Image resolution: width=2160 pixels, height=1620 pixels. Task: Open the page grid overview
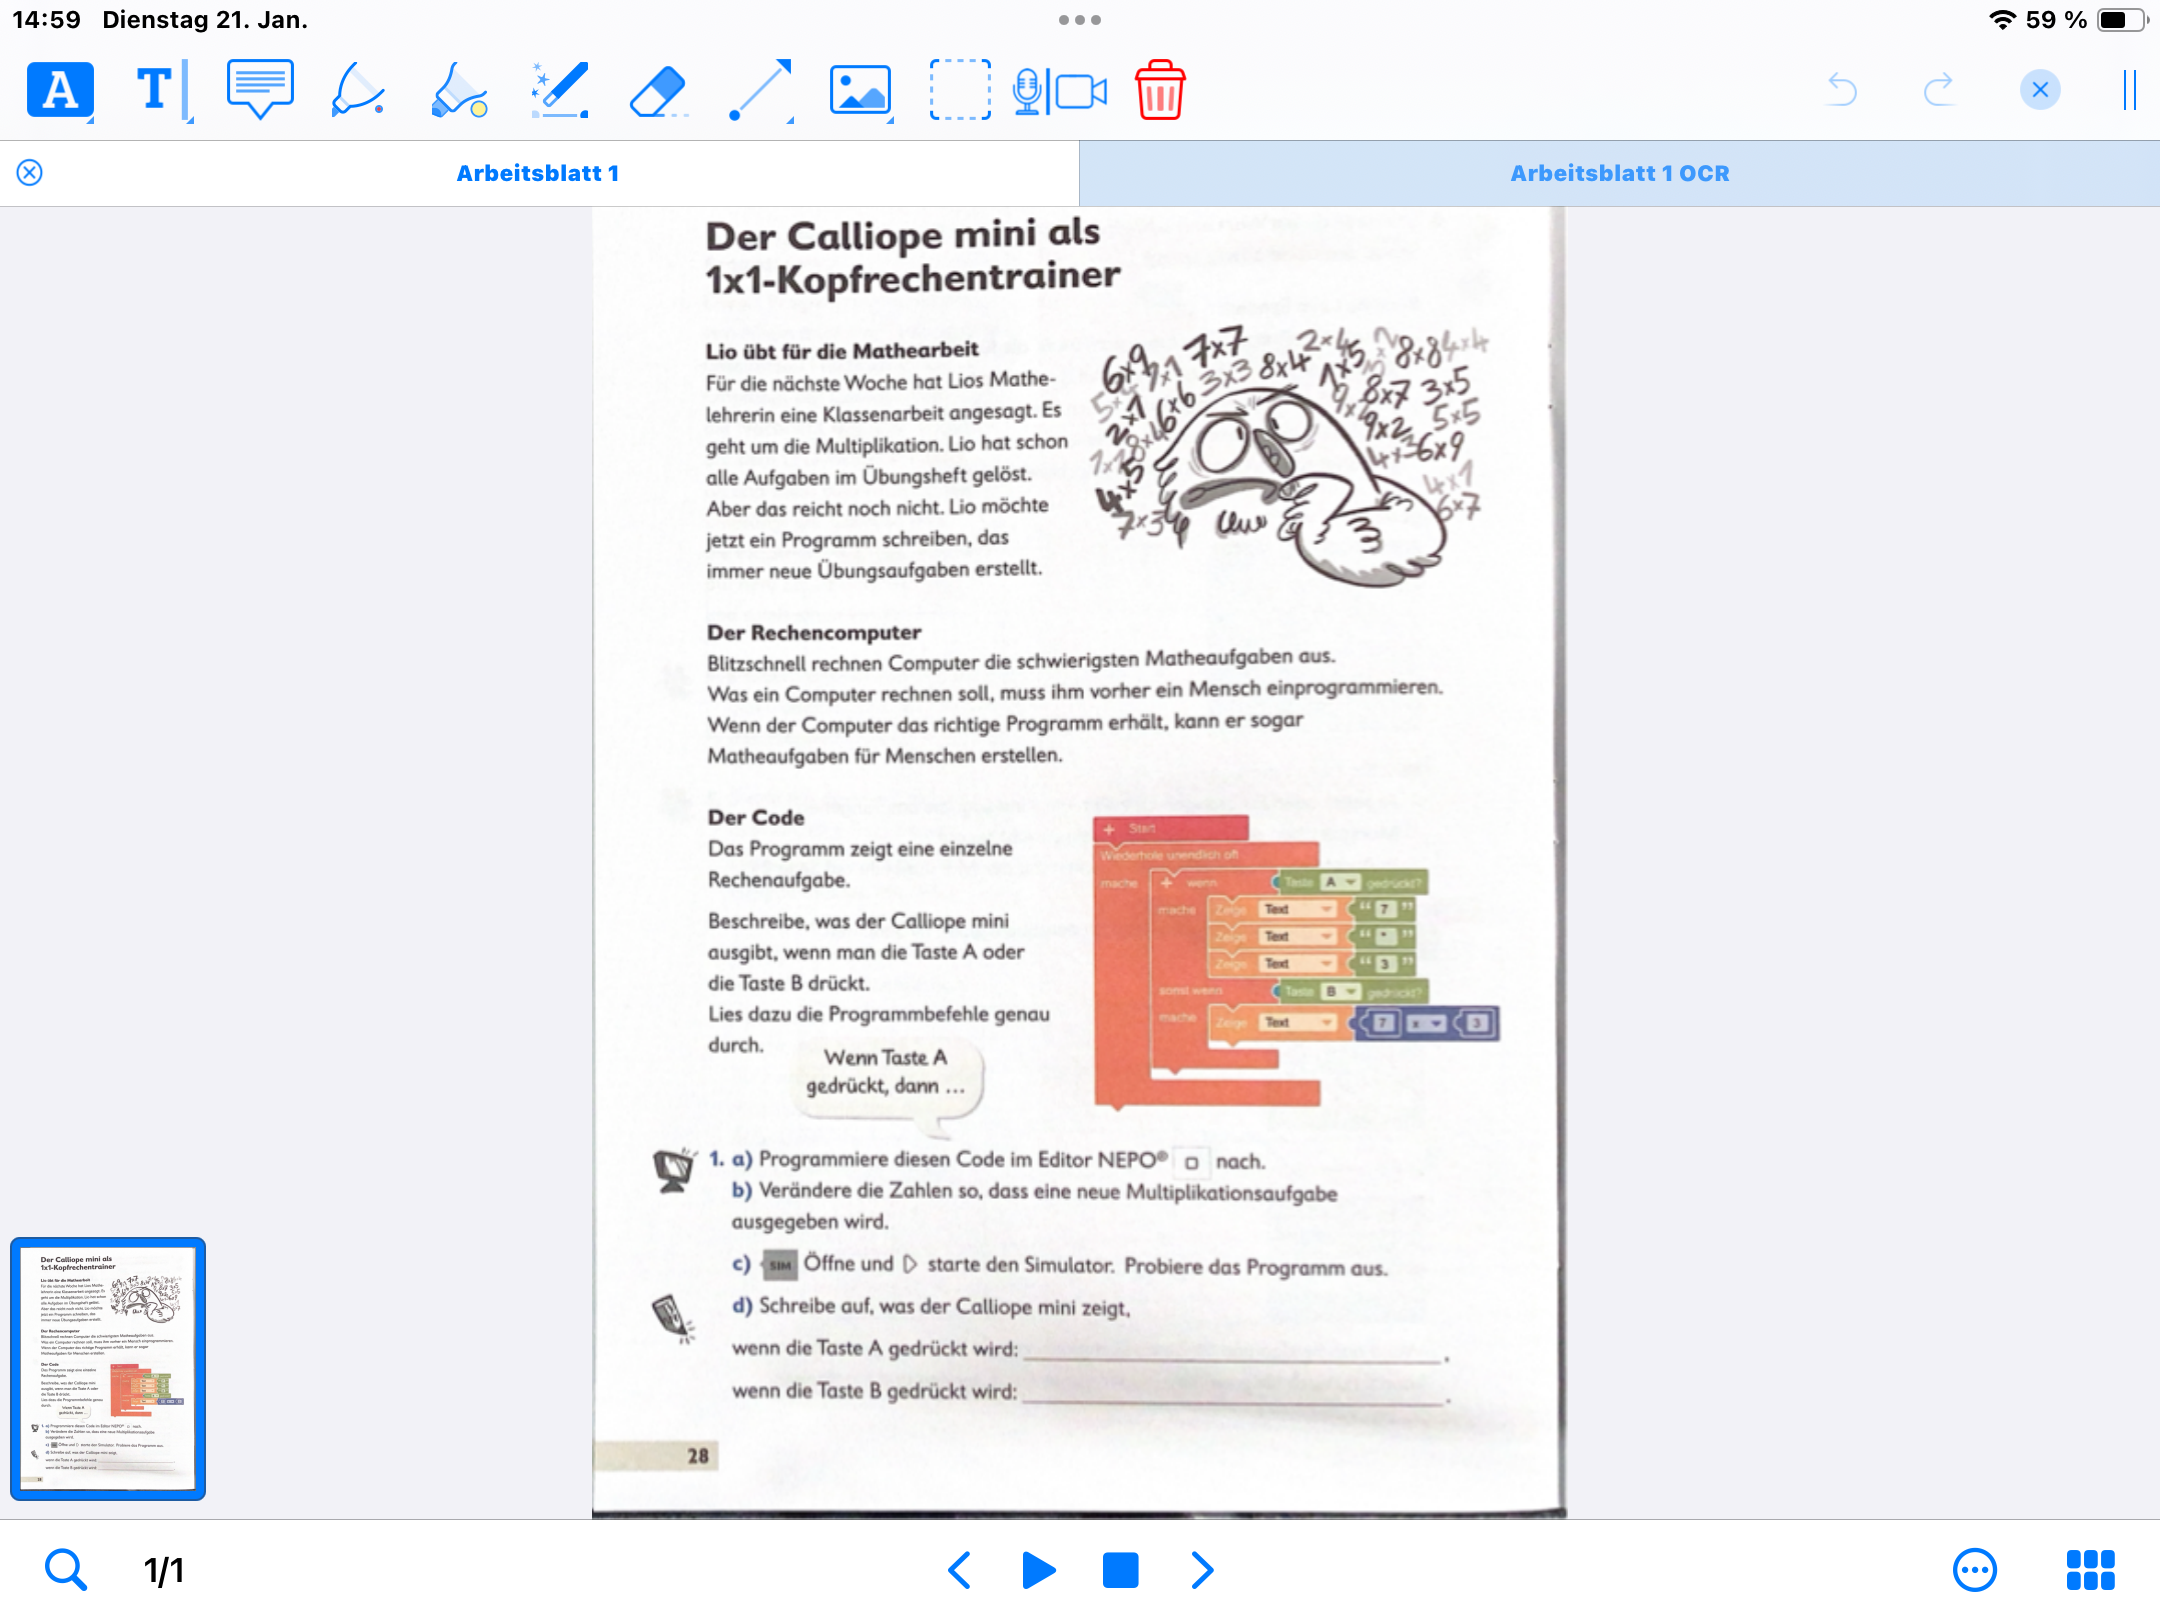[x=2091, y=1570]
